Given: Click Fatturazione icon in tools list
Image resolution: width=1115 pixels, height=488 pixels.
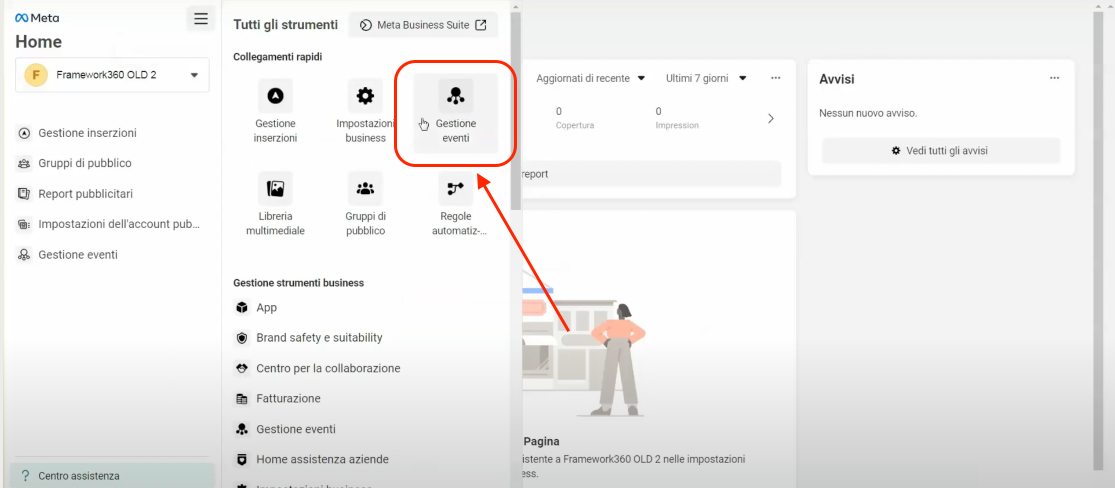Looking at the screenshot, I should click(242, 399).
